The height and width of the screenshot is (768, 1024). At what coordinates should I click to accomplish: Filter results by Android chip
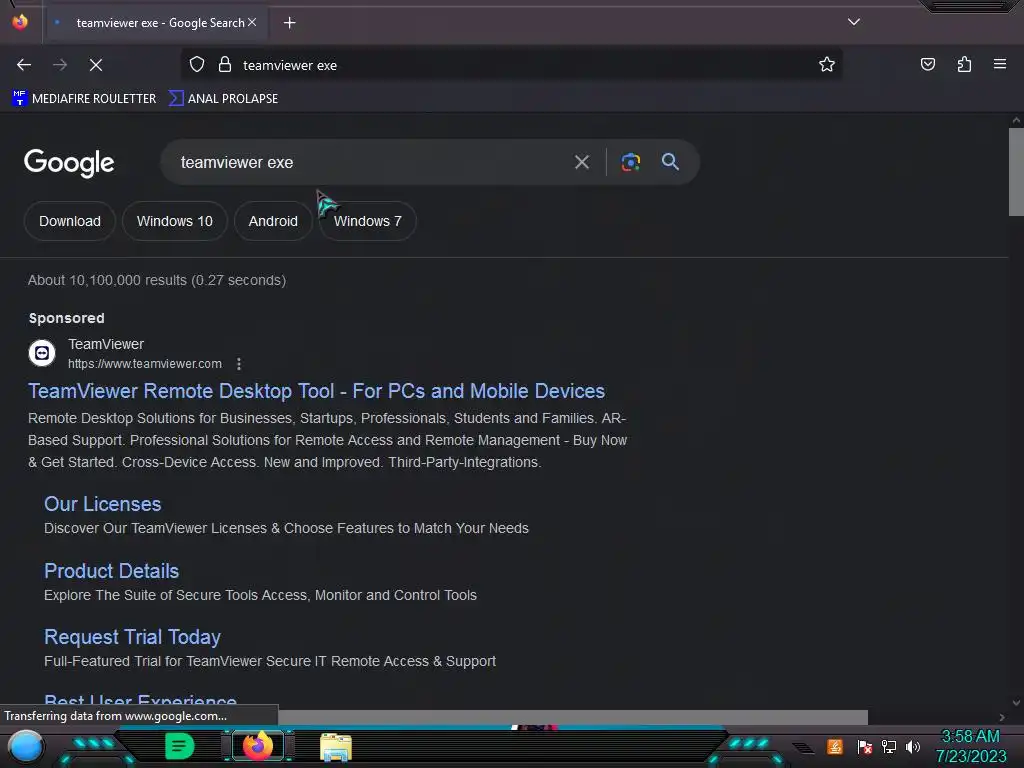pos(273,221)
